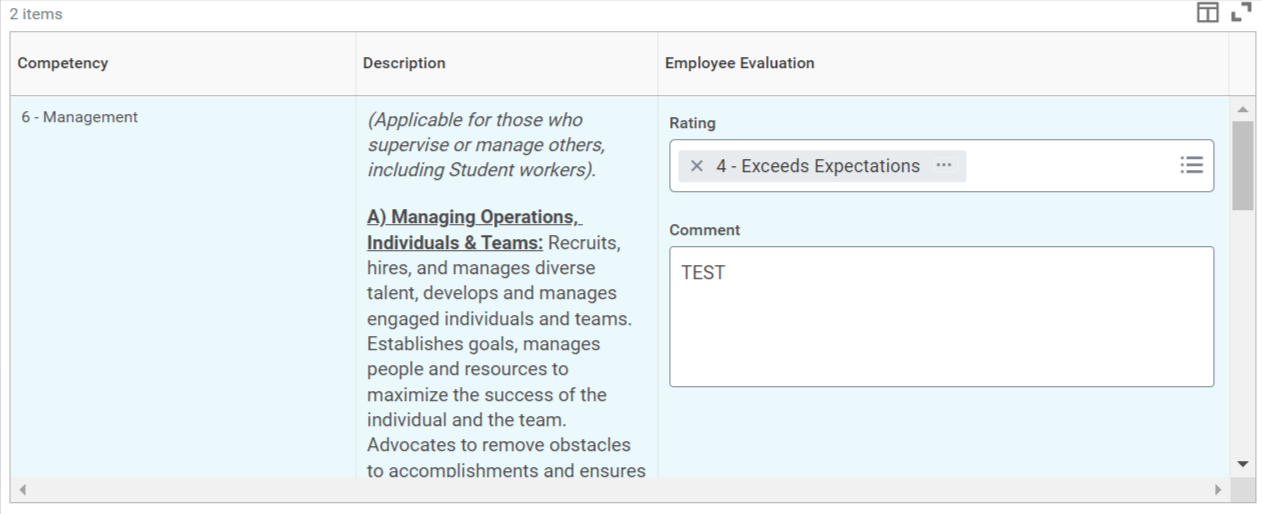
Task: Expand the grid to fullscreen mode
Action: point(1241,13)
